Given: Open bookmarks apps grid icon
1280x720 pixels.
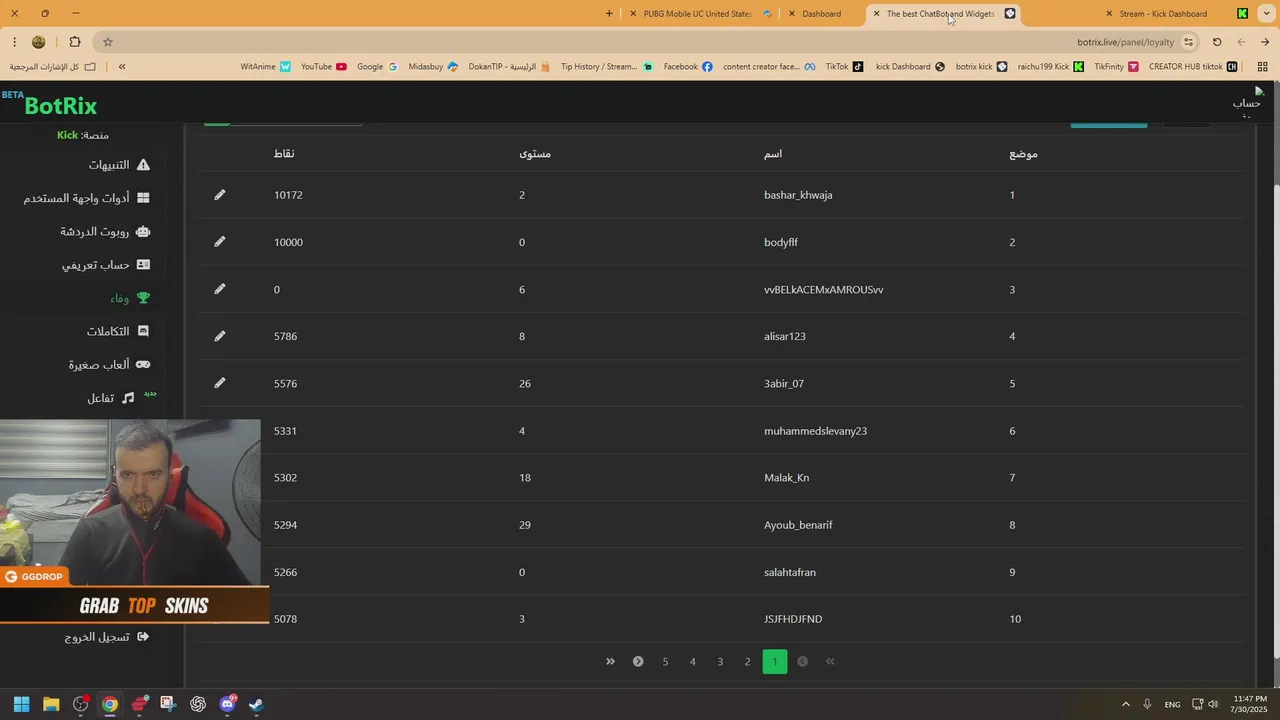Looking at the screenshot, I should tap(1263, 67).
